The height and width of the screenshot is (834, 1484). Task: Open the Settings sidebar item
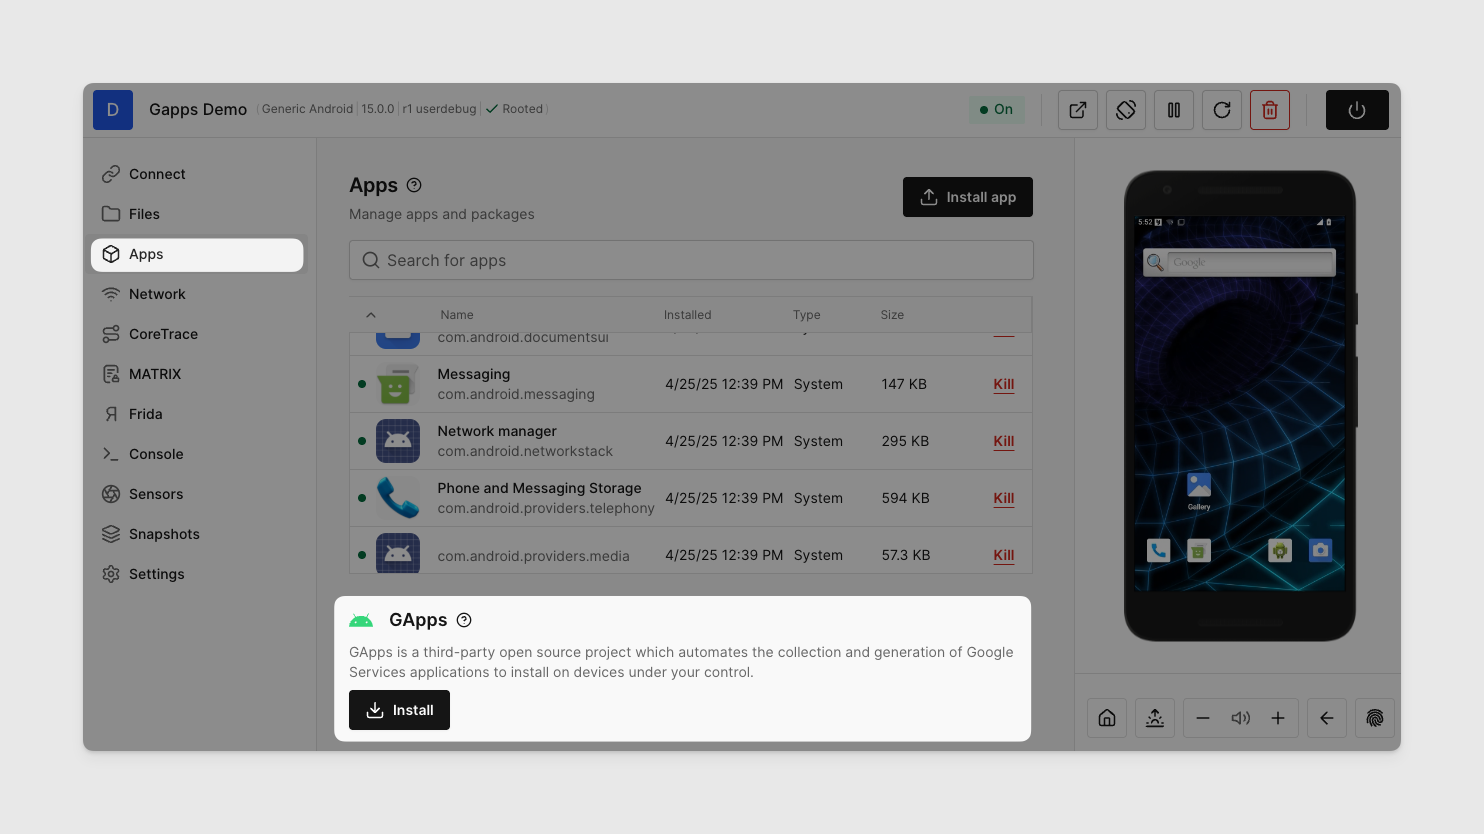pyautogui.click(x=197, y=574)
